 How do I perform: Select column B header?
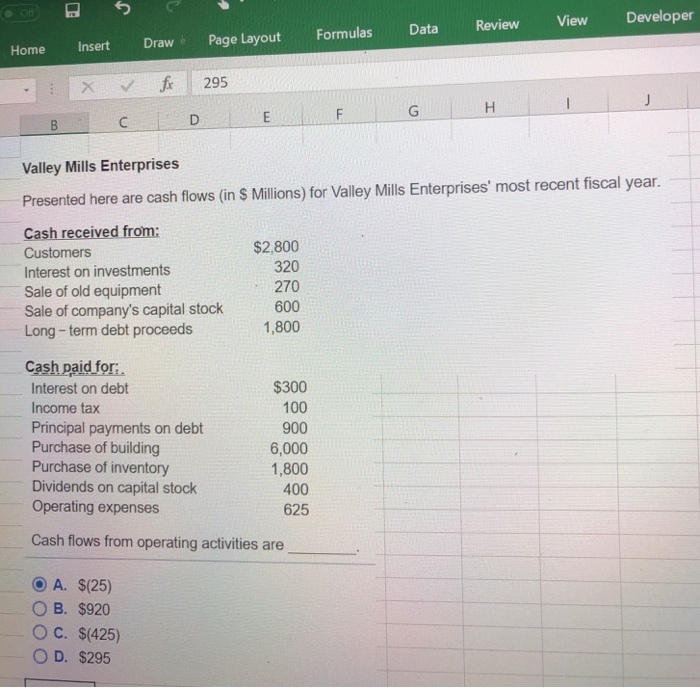(x=54, y=125)
